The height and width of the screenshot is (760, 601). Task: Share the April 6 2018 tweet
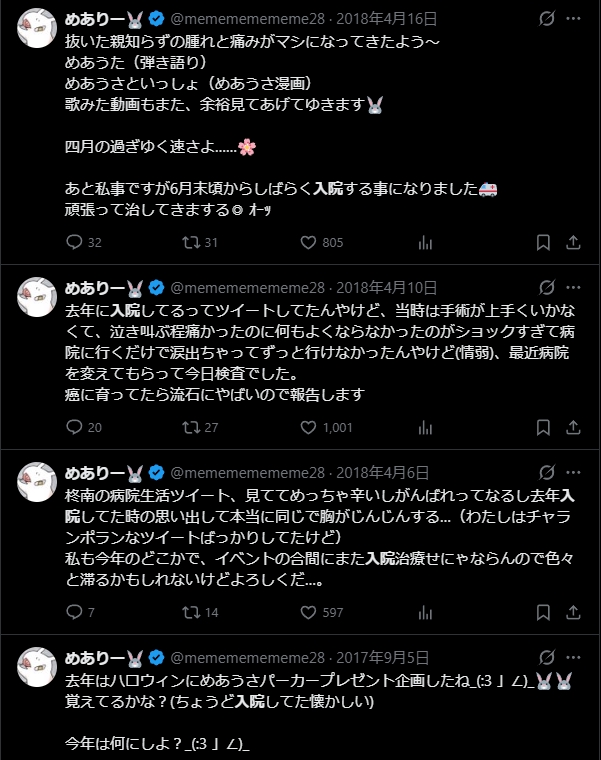click(x=573, y=612)
